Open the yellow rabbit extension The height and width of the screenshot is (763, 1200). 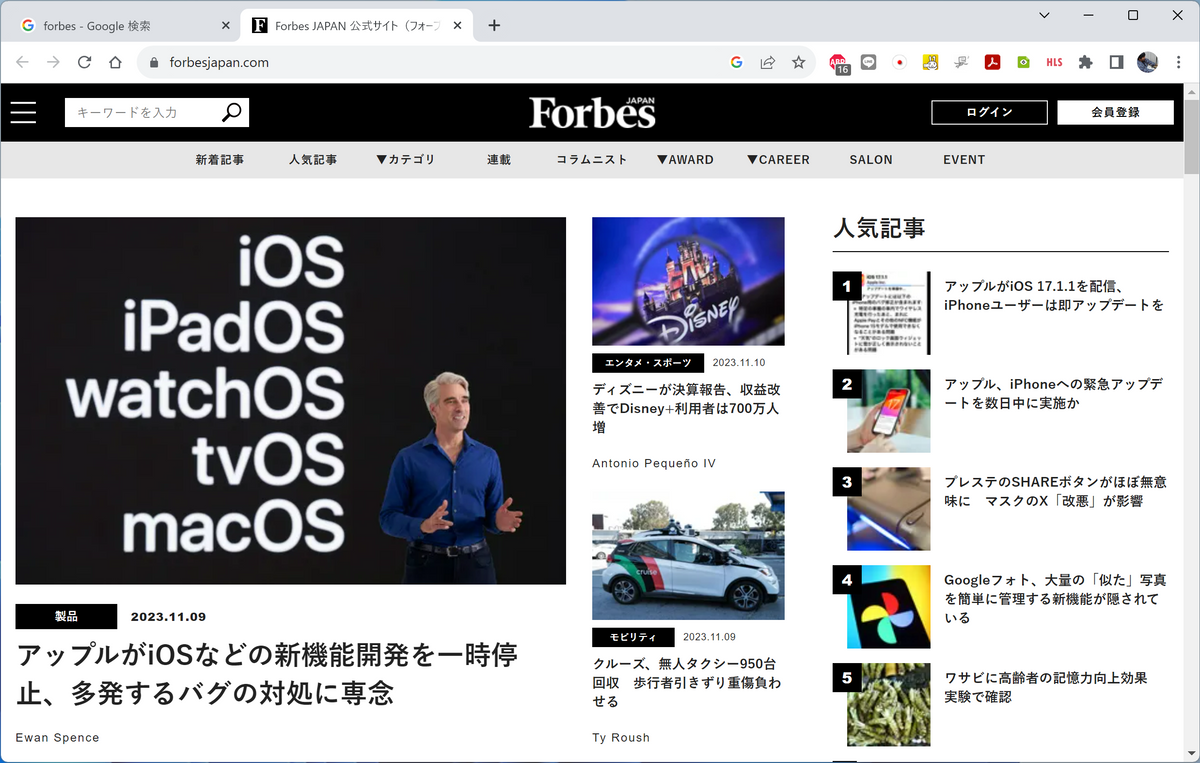(930, 62)
